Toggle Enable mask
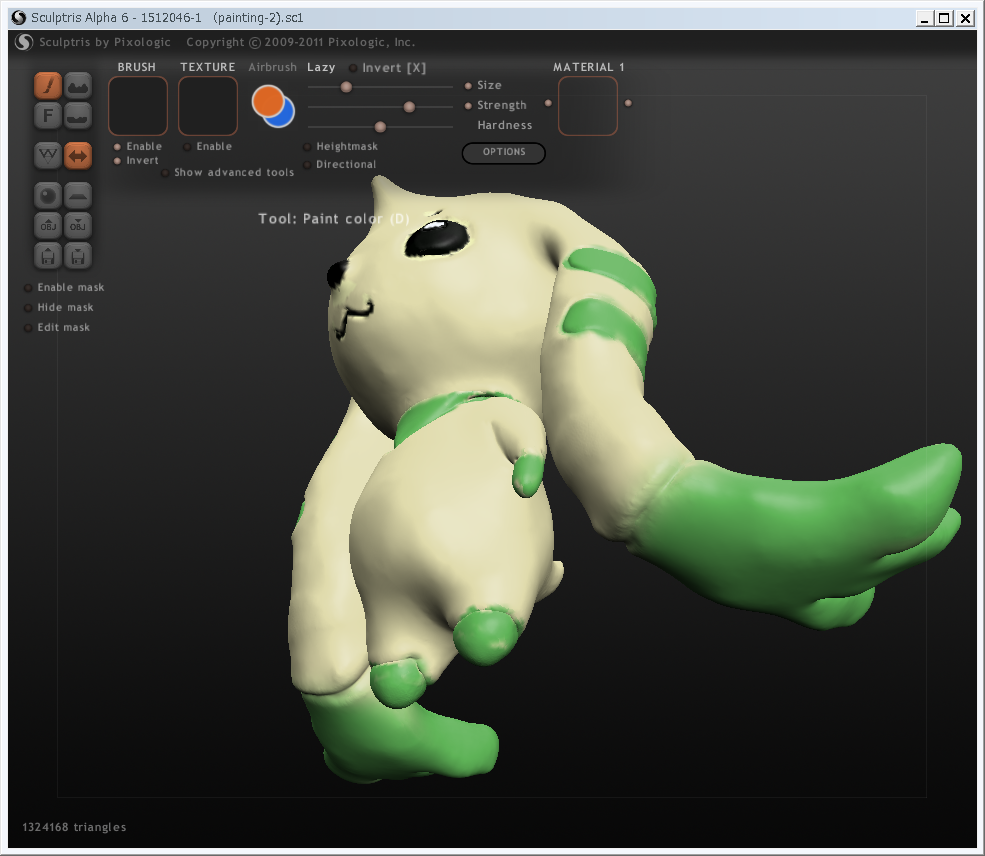The width and height of the screenshot is (985, 856). pos(28,288)
